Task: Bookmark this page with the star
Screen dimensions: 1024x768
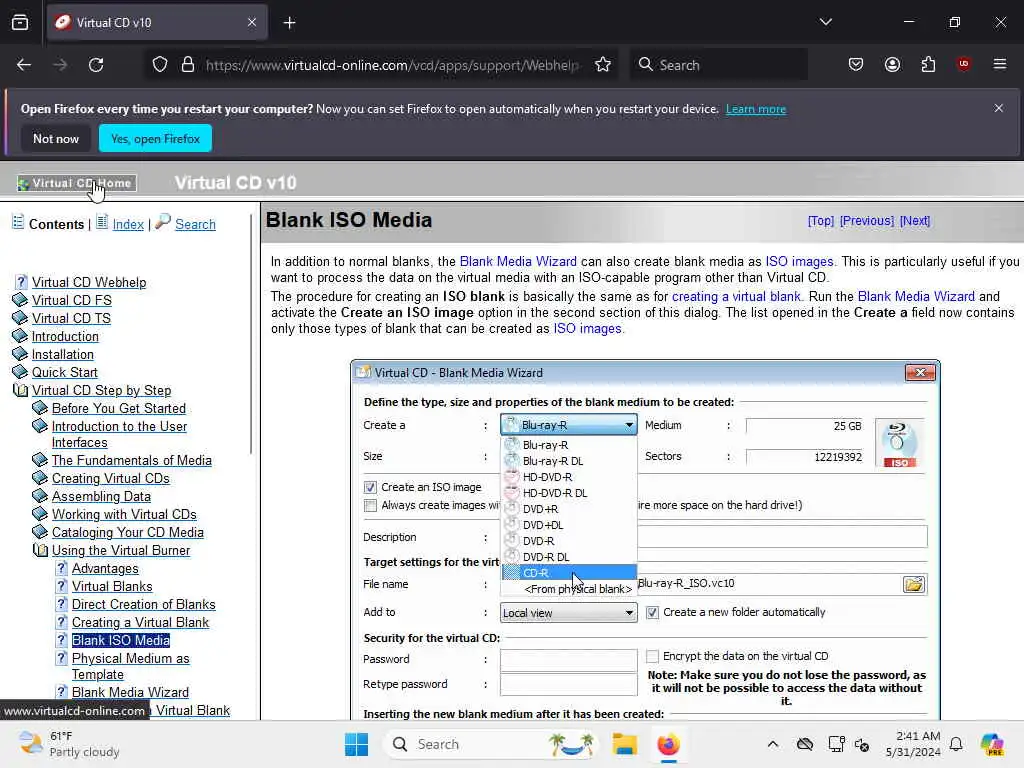Action: tap(603, 65)
